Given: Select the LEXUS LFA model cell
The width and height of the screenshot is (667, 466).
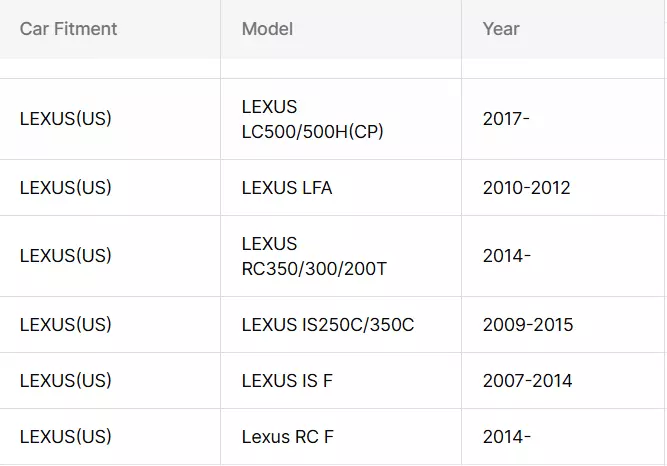Looking at the screenshot, I should pyautogui.click(x=341, y=188).
